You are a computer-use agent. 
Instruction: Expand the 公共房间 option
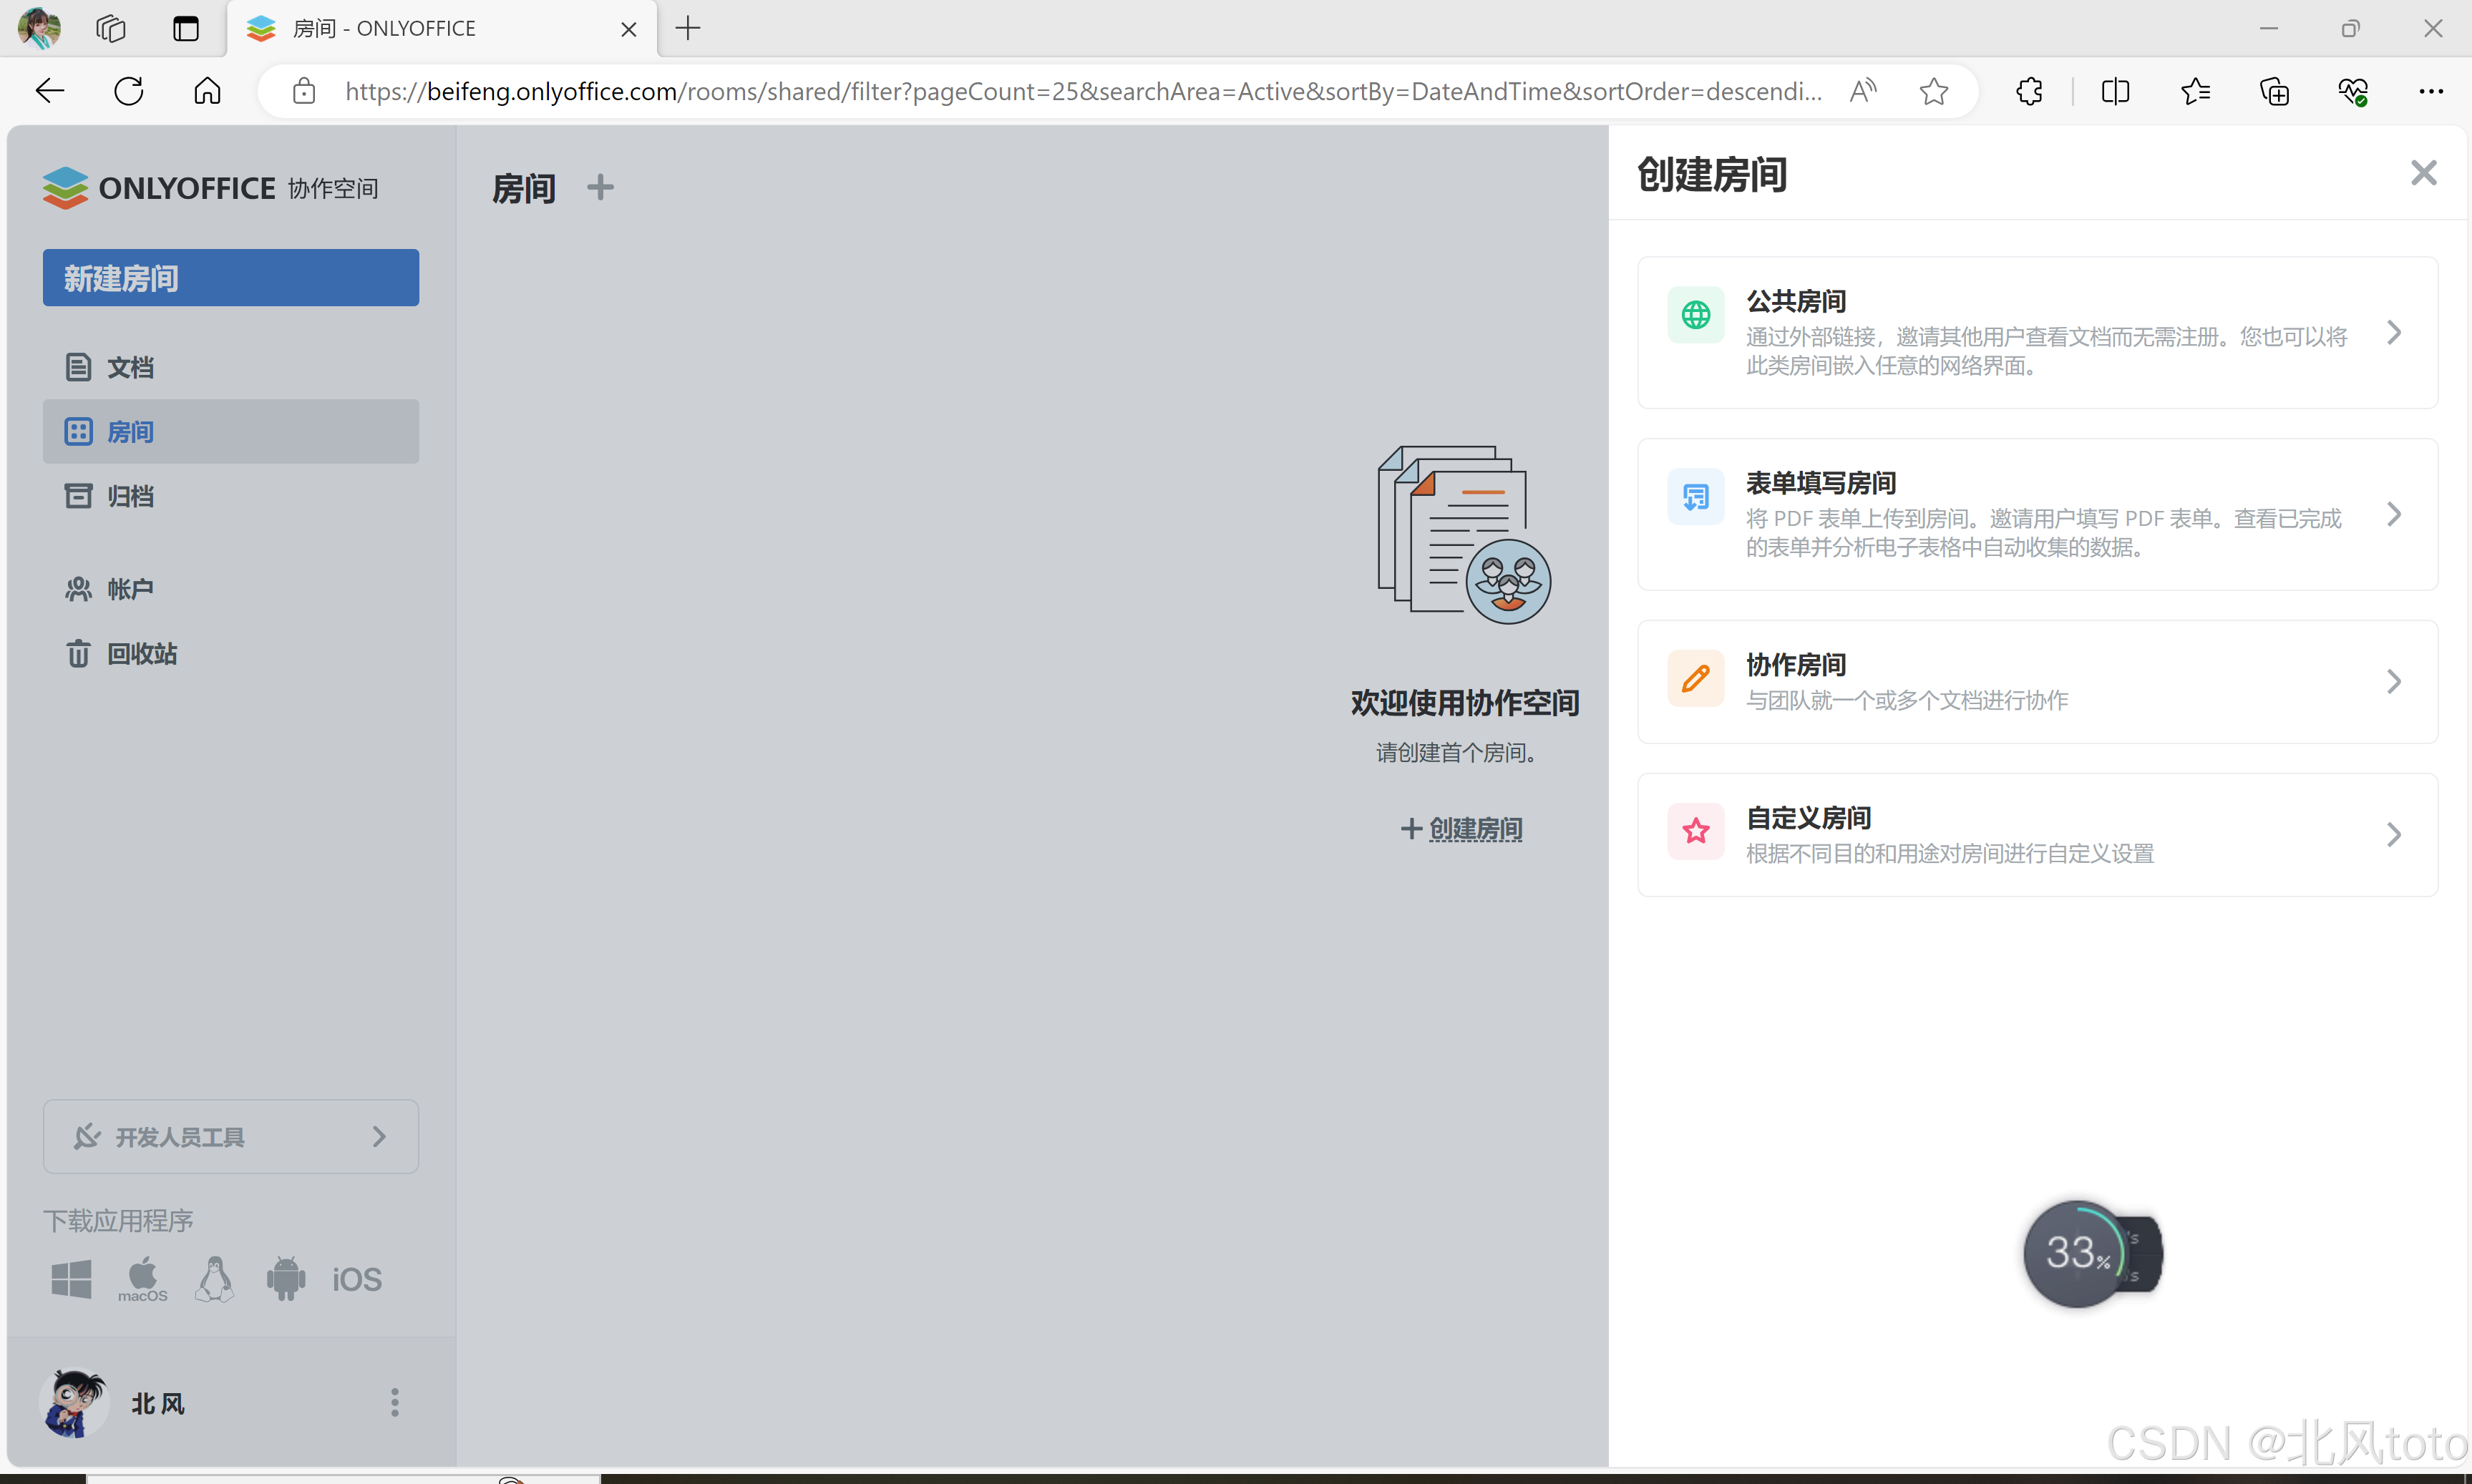coord(2394,332)
